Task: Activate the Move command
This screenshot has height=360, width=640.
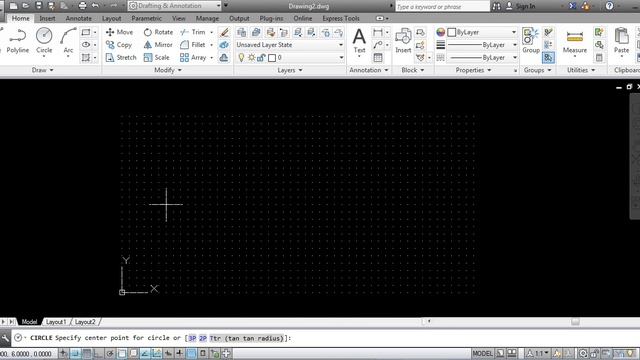Action: [x=119, y=32]
